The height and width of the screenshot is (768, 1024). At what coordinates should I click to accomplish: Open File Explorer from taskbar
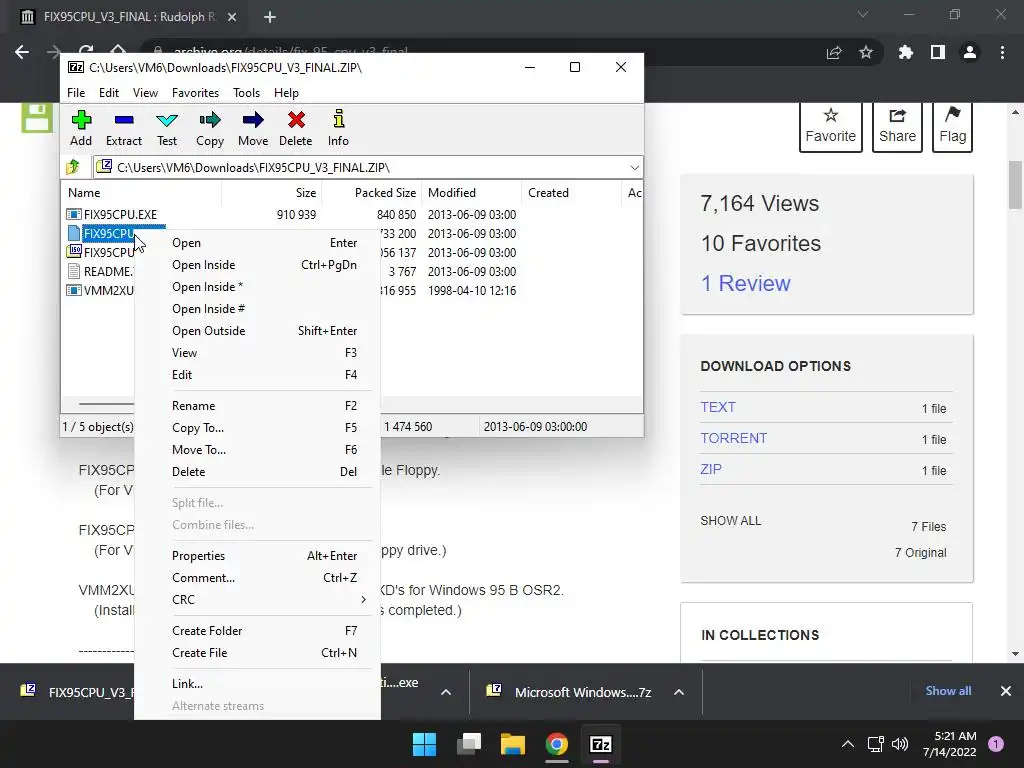[513, 744]
